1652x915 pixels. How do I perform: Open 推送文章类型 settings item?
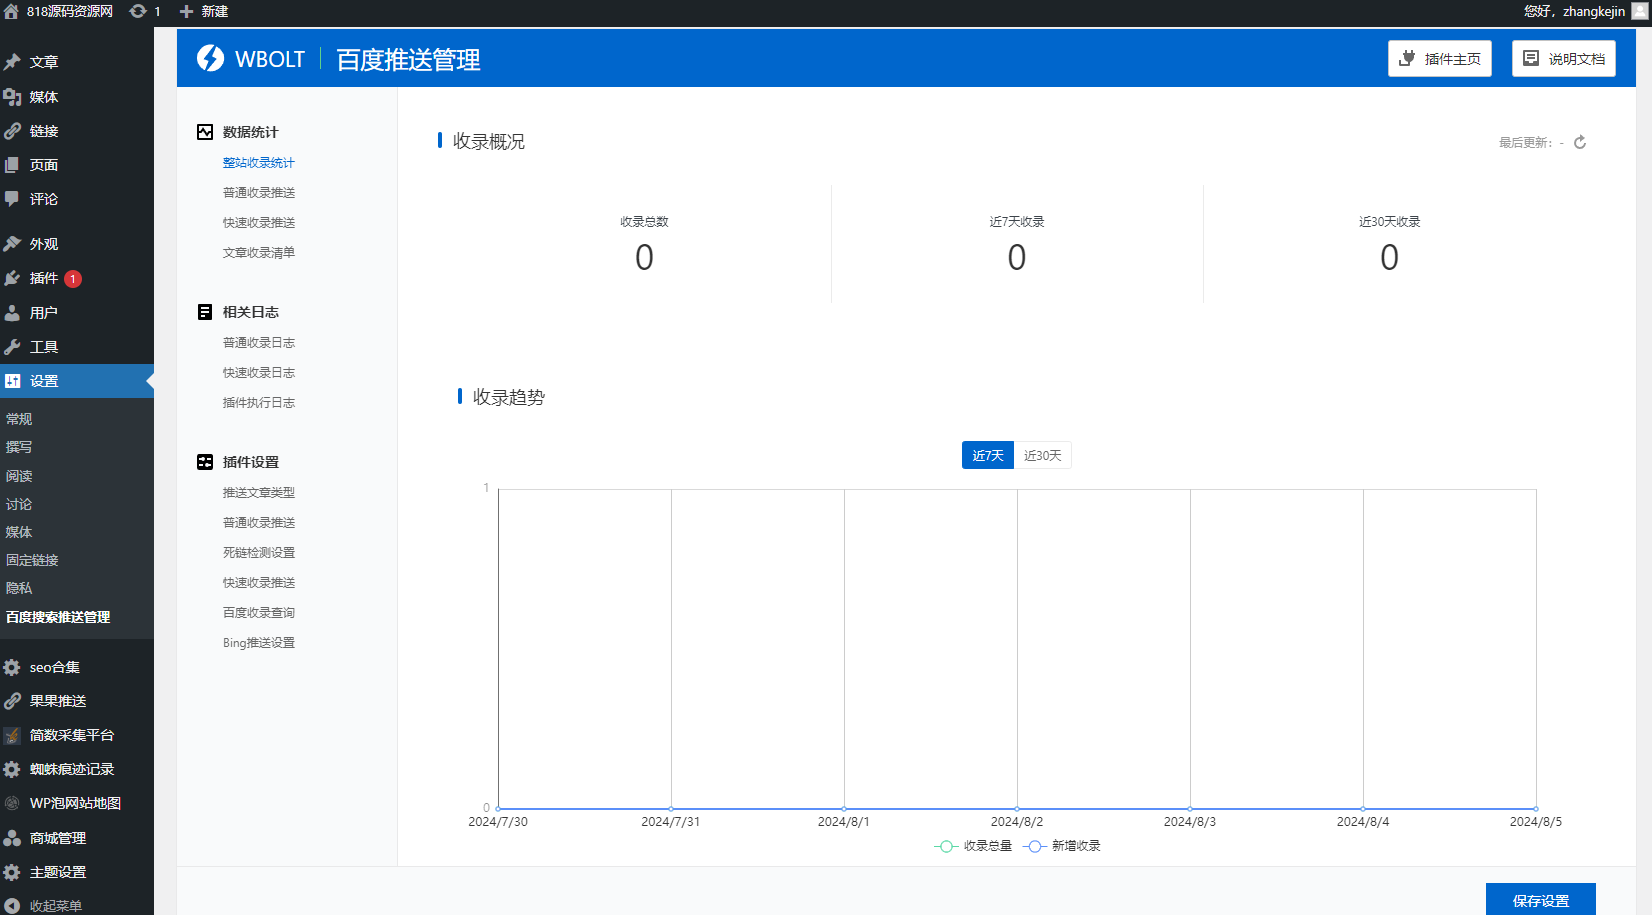click(259, 493)
